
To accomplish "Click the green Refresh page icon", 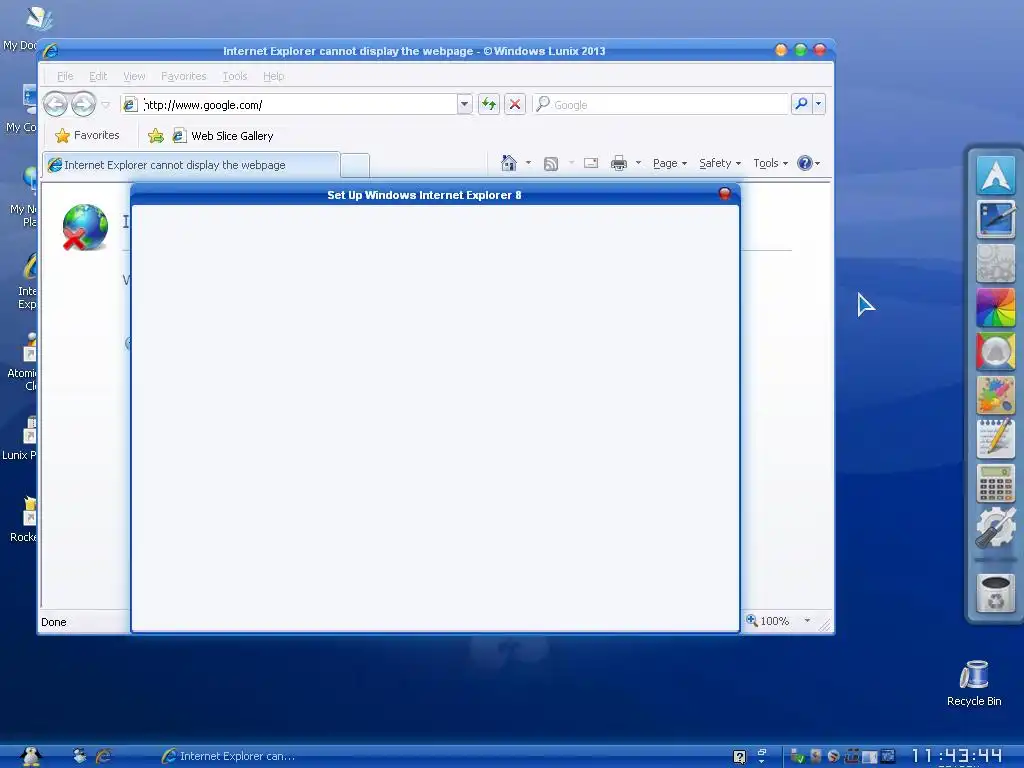I will [488, 104].
